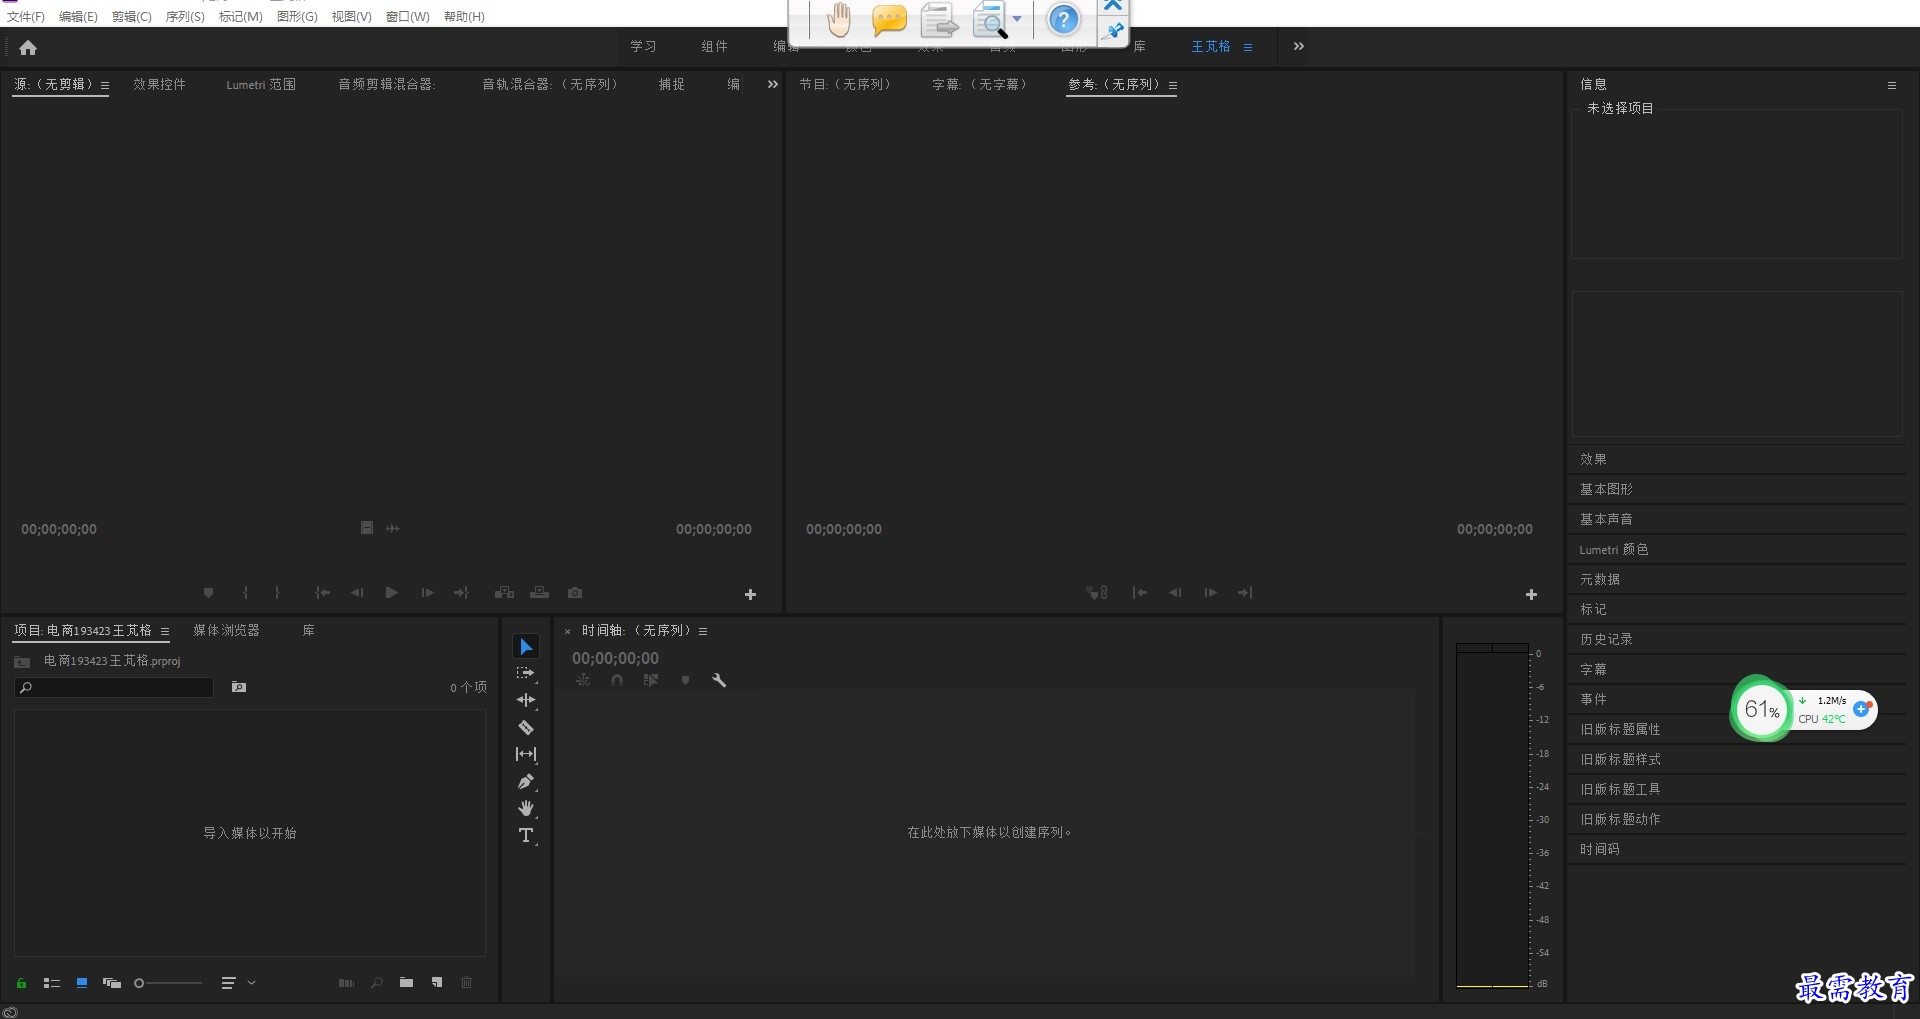
Task: Open Timeline panel hamburger menu
Action: (x=703, y=631)
